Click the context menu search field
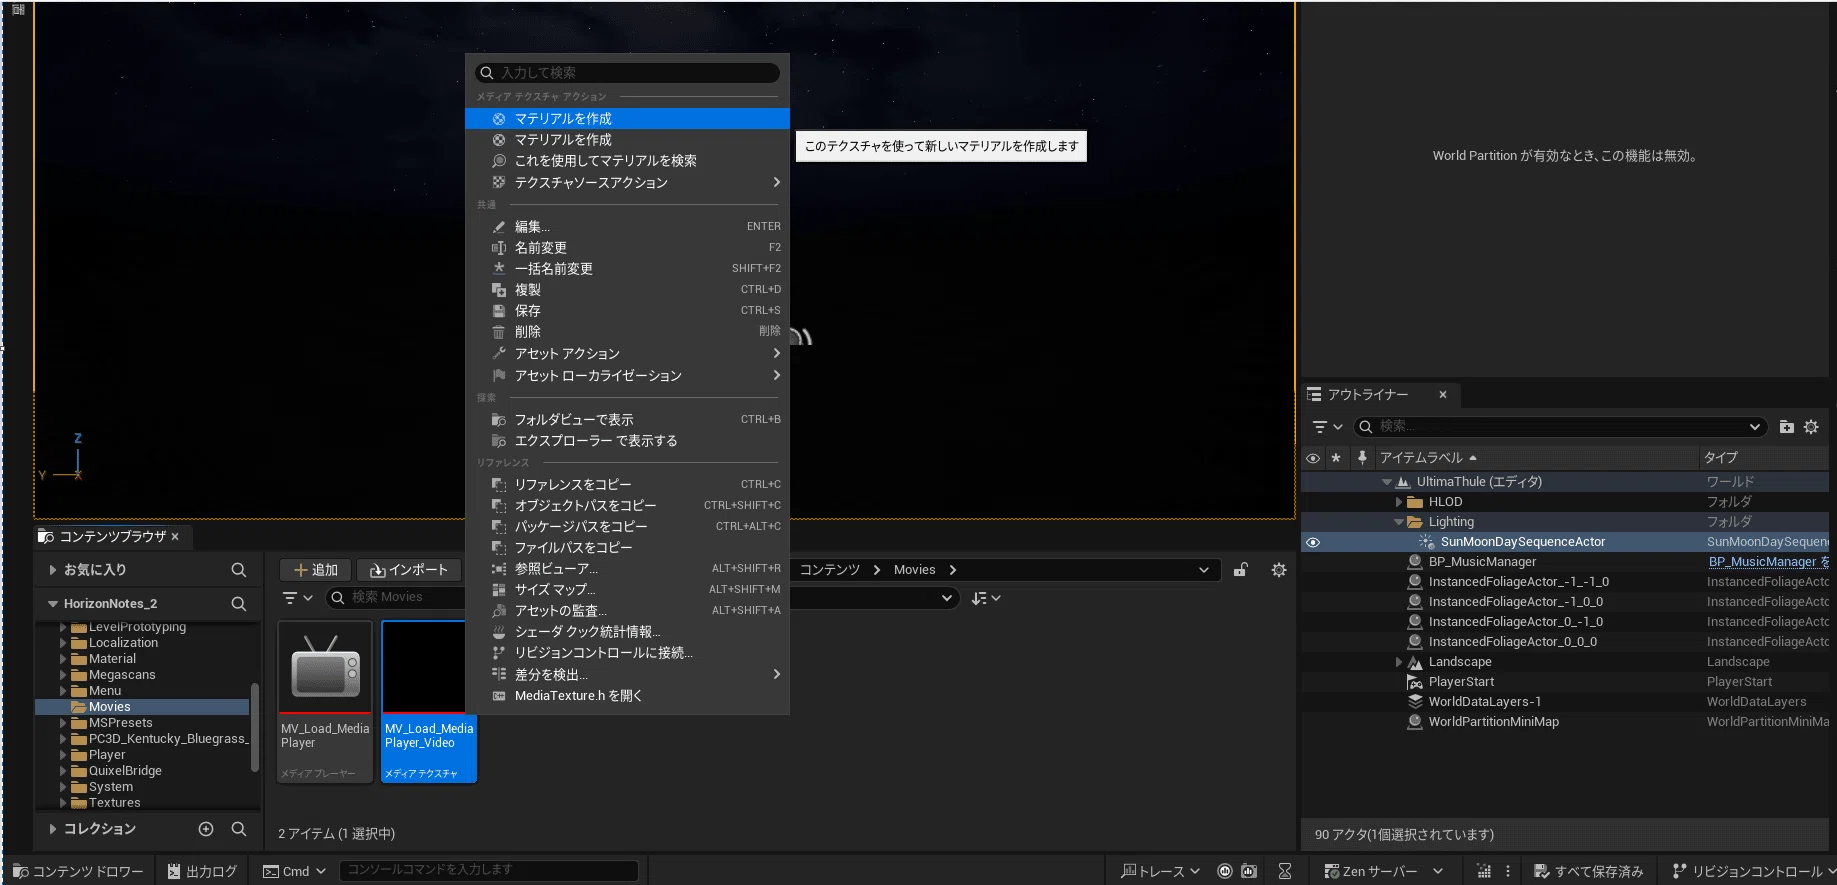The image size is (1837, 885). point(628,73)
